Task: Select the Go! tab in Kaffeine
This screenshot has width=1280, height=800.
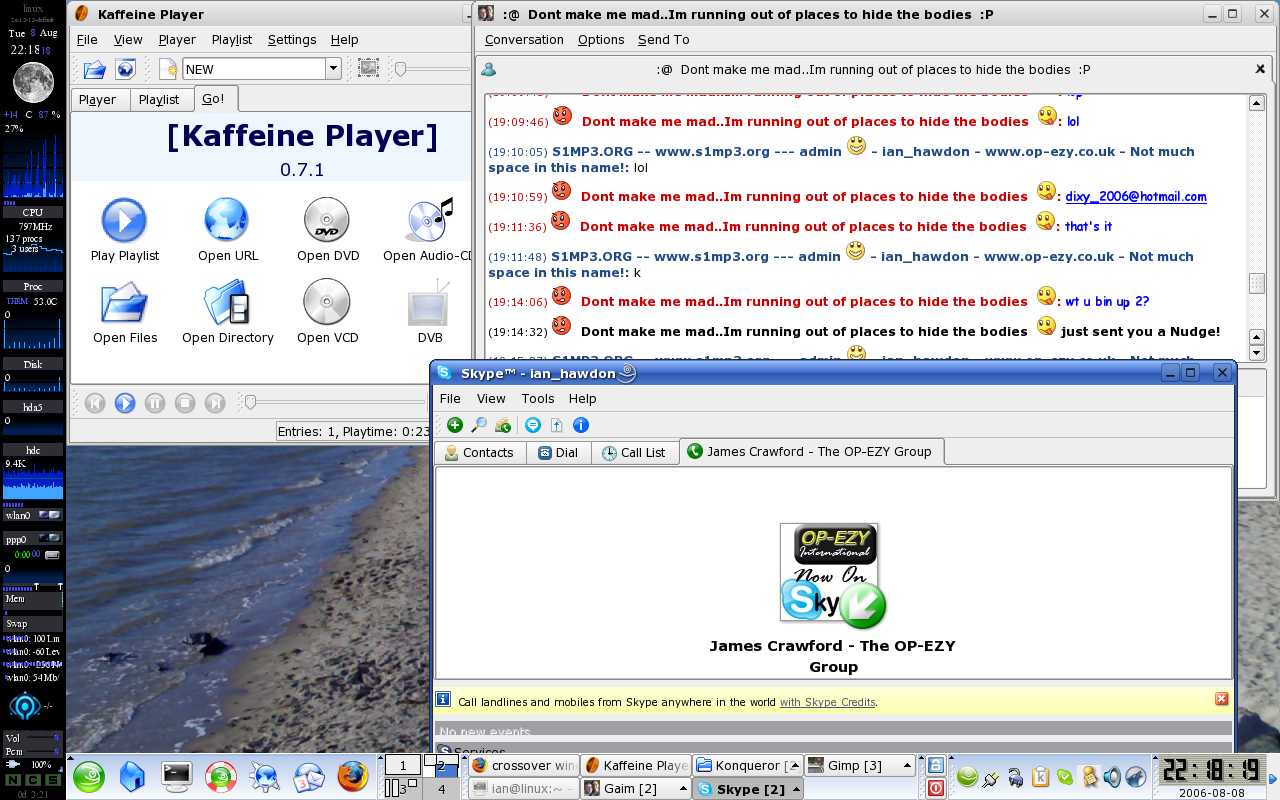Action: point(213,98)
